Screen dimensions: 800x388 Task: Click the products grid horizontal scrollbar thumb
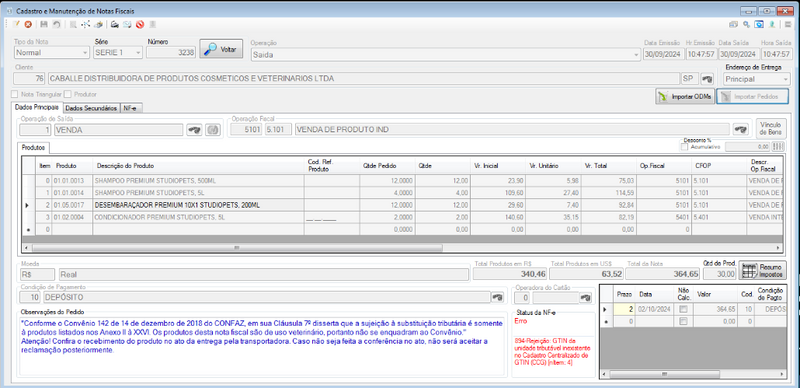[x=237, y=248]
